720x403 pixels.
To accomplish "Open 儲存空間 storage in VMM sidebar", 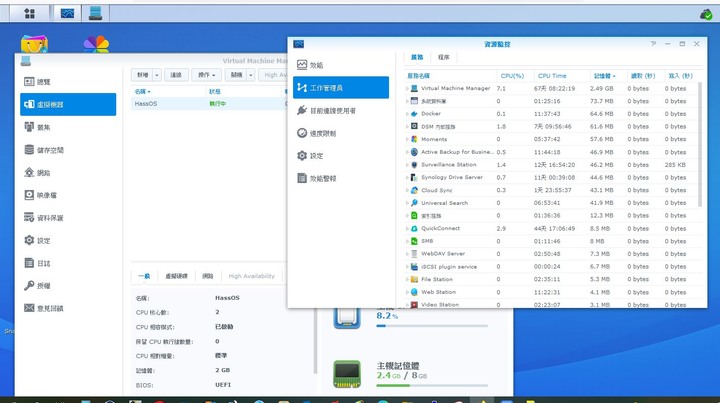I will coord(68,150).
